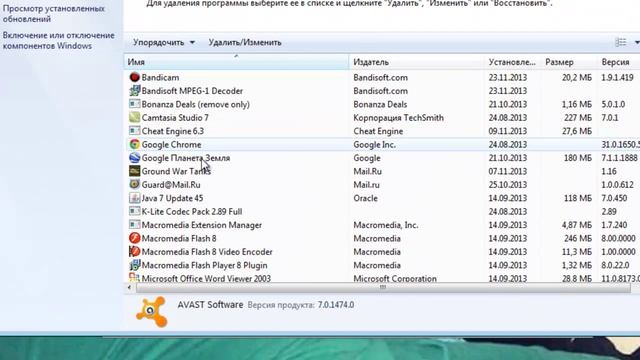Click the scrollbar left arrow
The image size is (640, 360).
(129, 288)
